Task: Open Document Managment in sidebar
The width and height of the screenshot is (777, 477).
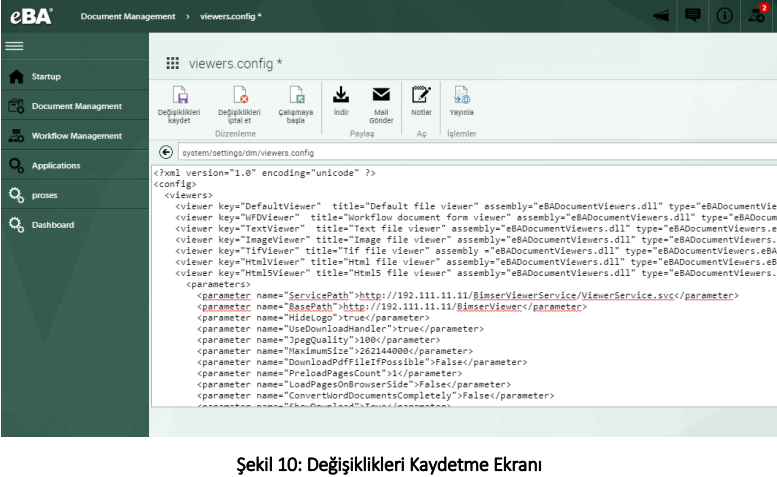Action: pos(76,106)
